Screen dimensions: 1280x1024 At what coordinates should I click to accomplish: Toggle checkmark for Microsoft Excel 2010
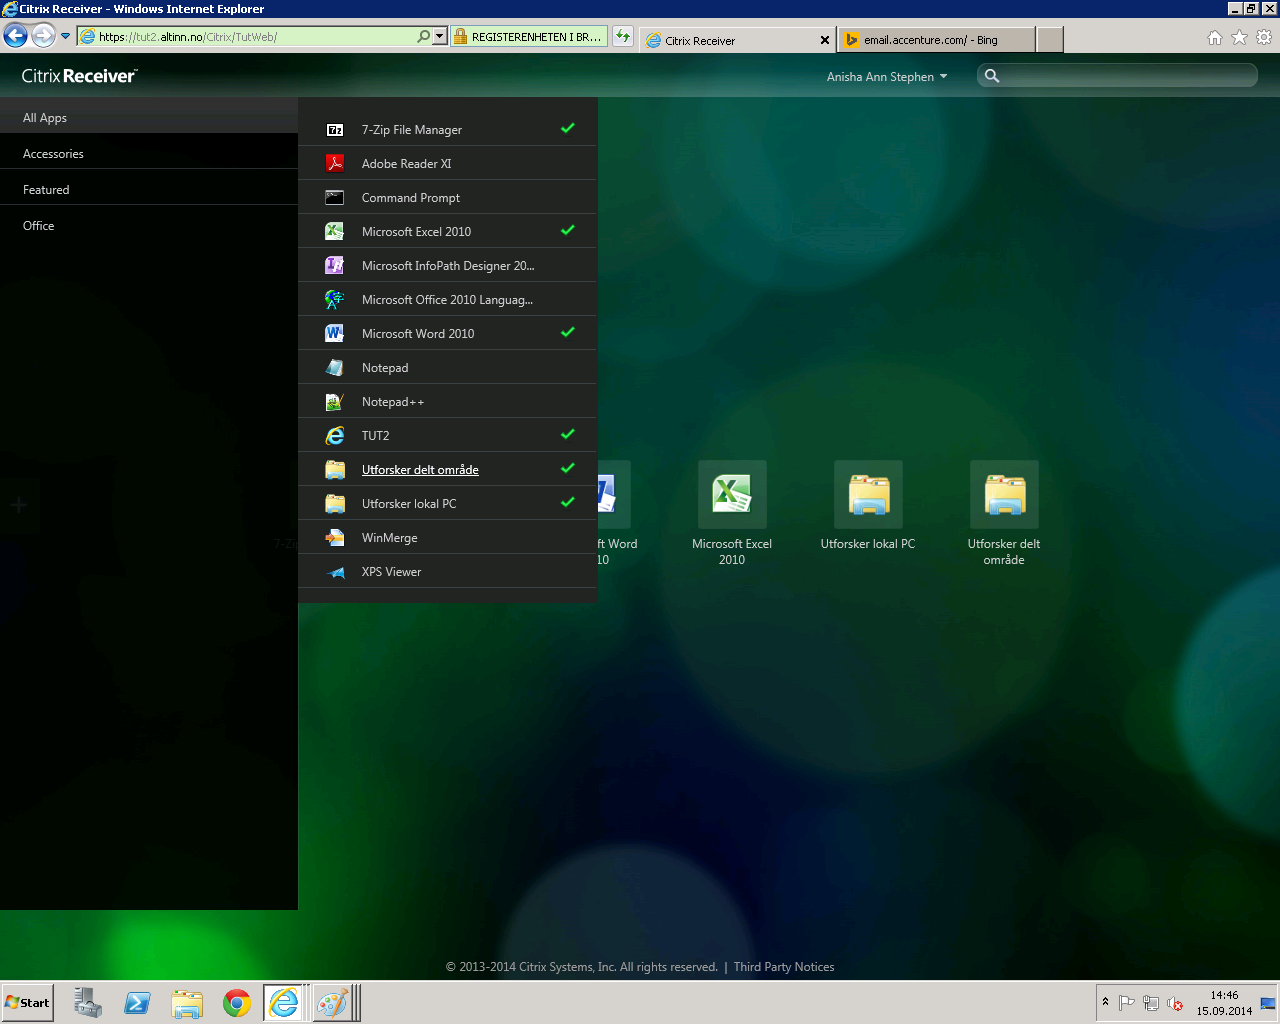pyautogui.click(x=568, y=230)
